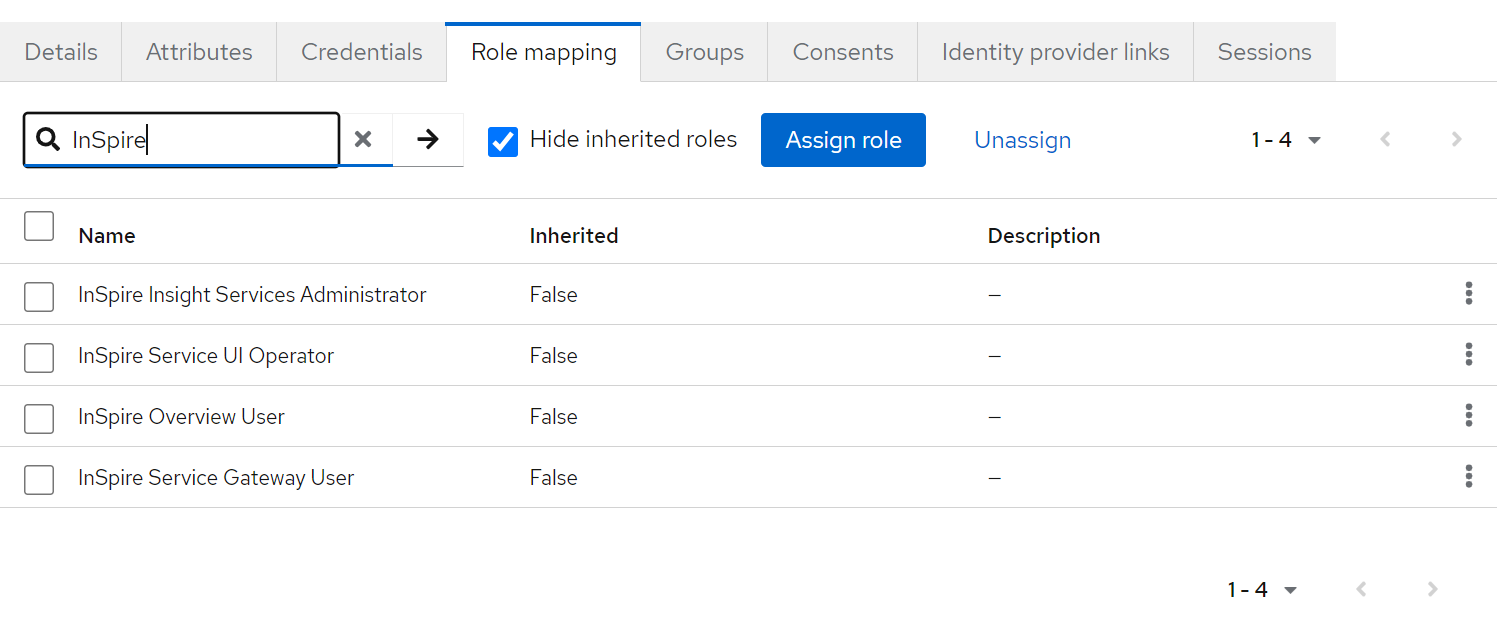Click the Unassign link

click(x=1022, y=140)
